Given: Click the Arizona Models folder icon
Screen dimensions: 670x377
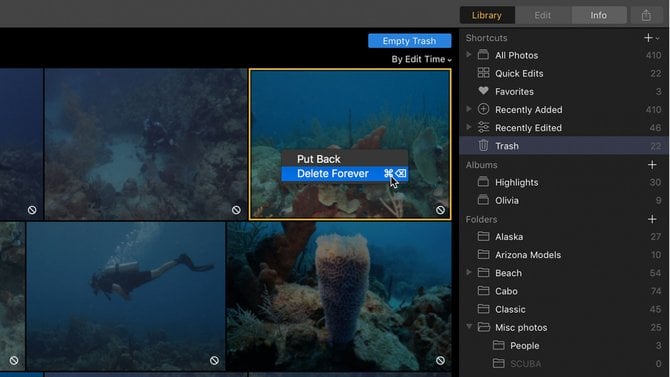Looking at the screenshot, I should coord(483,254).
